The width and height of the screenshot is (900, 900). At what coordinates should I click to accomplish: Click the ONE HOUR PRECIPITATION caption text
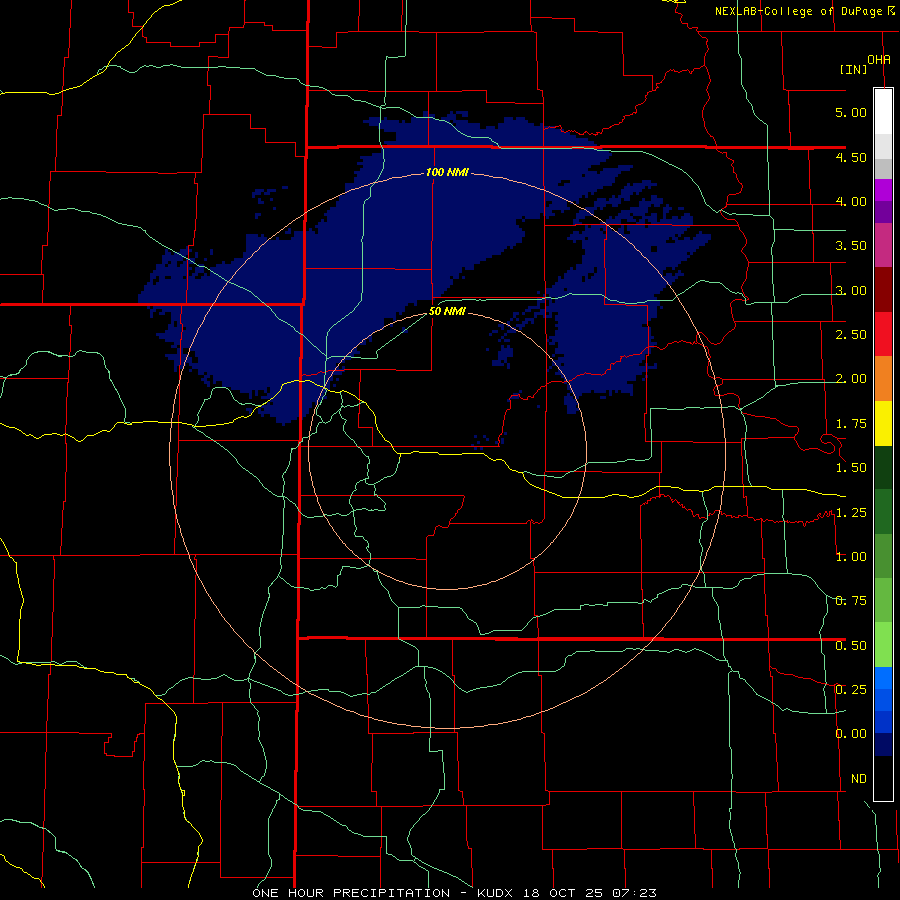[x=351, y=893]
